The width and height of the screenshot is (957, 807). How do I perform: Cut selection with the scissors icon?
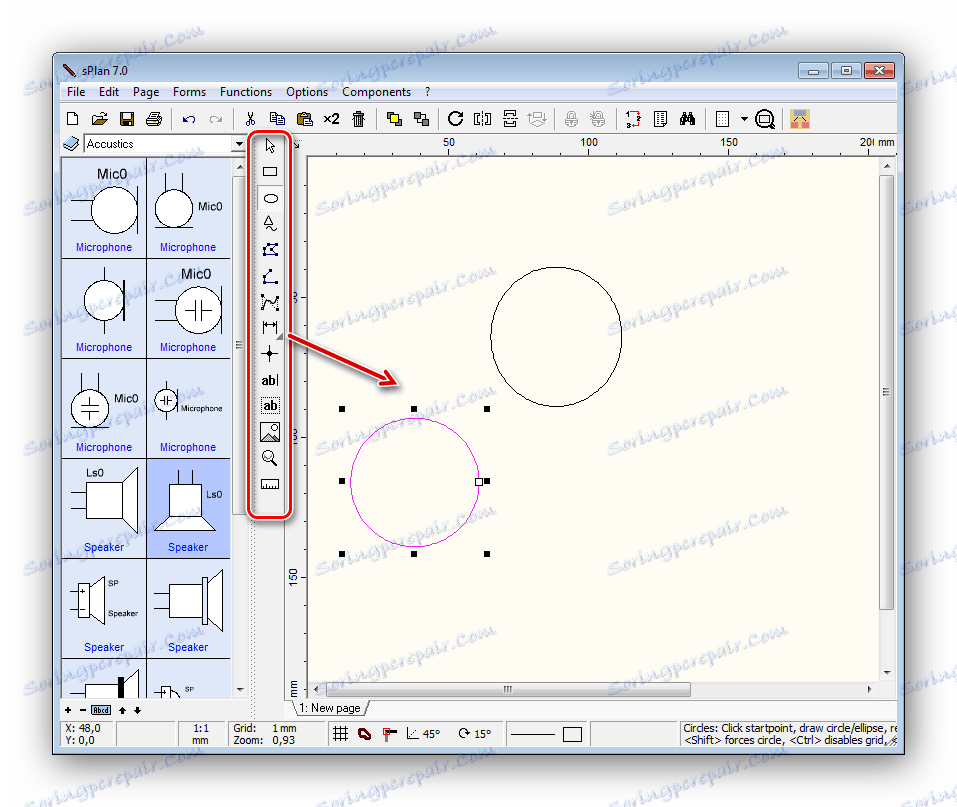pyautogui.click(x=250, y=119)
